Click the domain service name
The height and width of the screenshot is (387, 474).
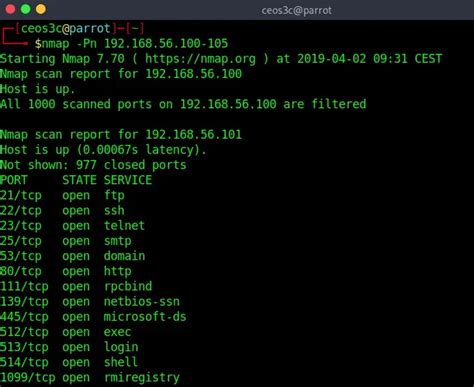pyautogui.click(x=124, y=256)
